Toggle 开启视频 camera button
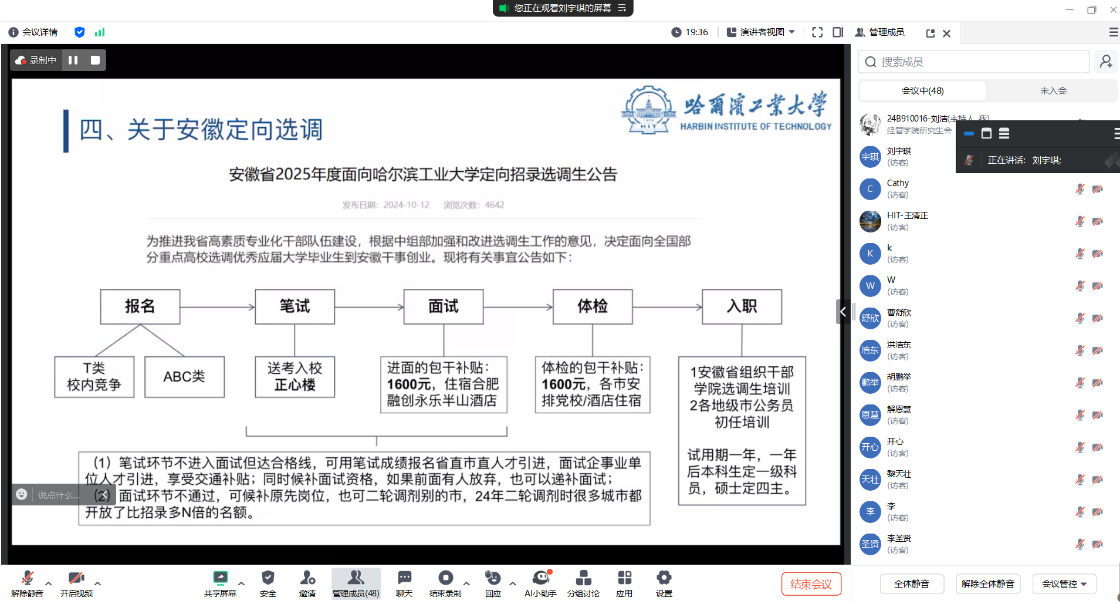The image size is (1120, 604). (x=76, y=582)
